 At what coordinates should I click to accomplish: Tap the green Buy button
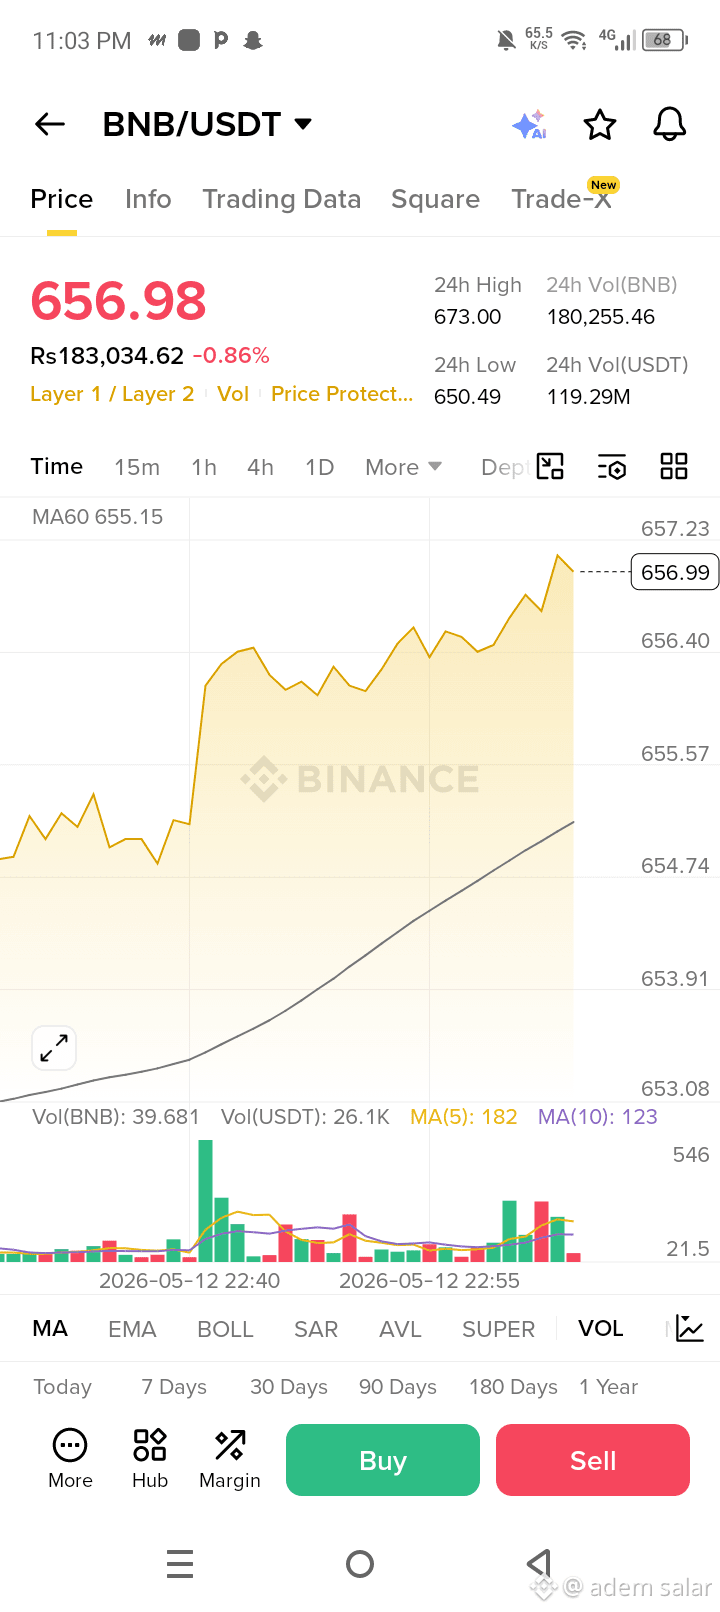point(383,1460)
